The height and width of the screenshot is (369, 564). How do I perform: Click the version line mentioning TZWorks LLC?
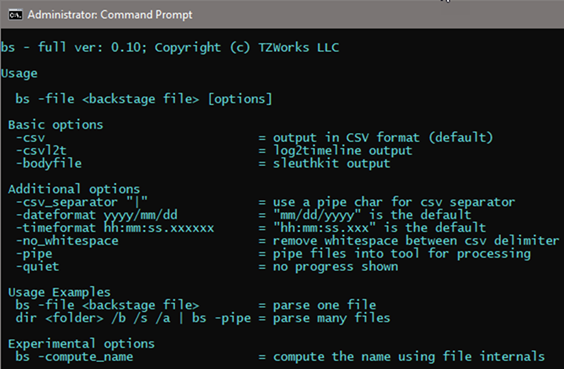(x=170, y=47)
